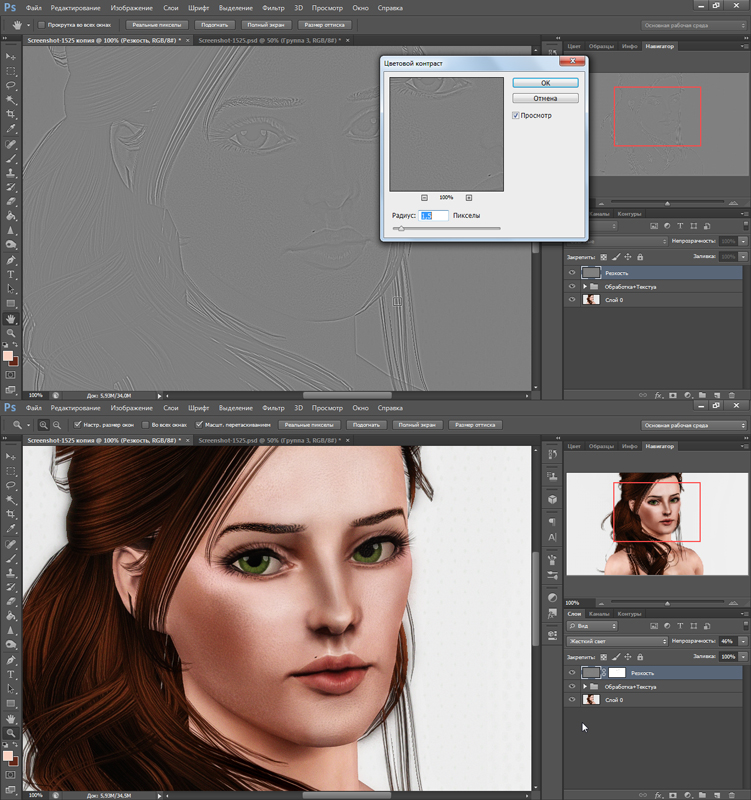Image resolution: width=751 pixels, height=800 pixels.
Task: Select the Lasso tool in the bottom window
Action: coord(11,485)
